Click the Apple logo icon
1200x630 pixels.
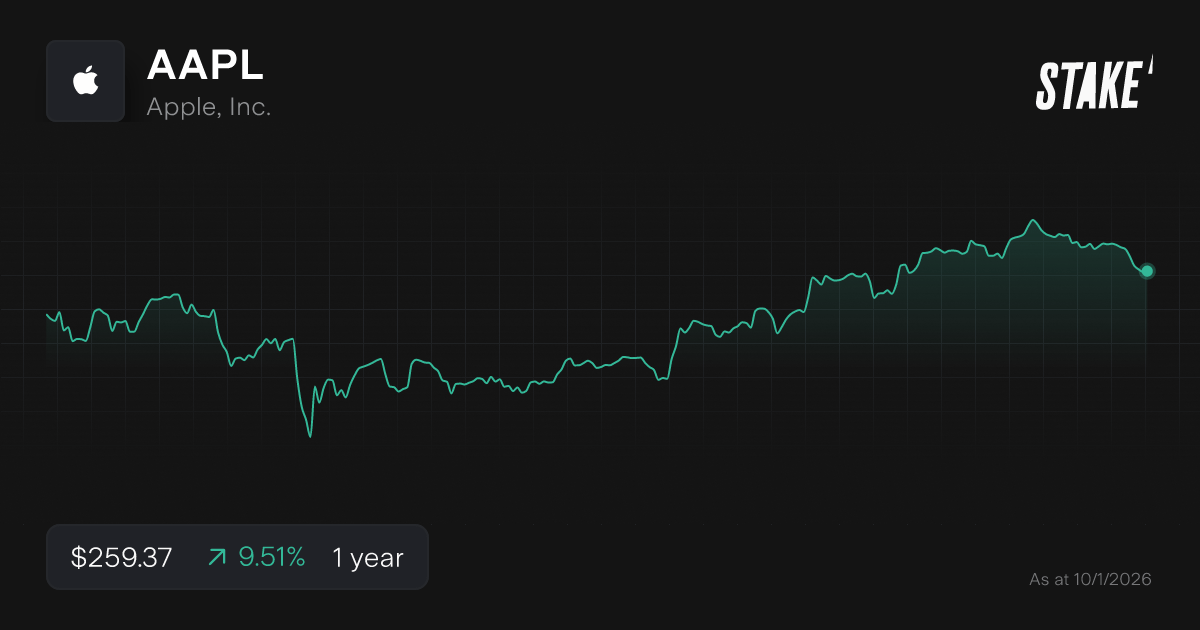coord(85,79)
